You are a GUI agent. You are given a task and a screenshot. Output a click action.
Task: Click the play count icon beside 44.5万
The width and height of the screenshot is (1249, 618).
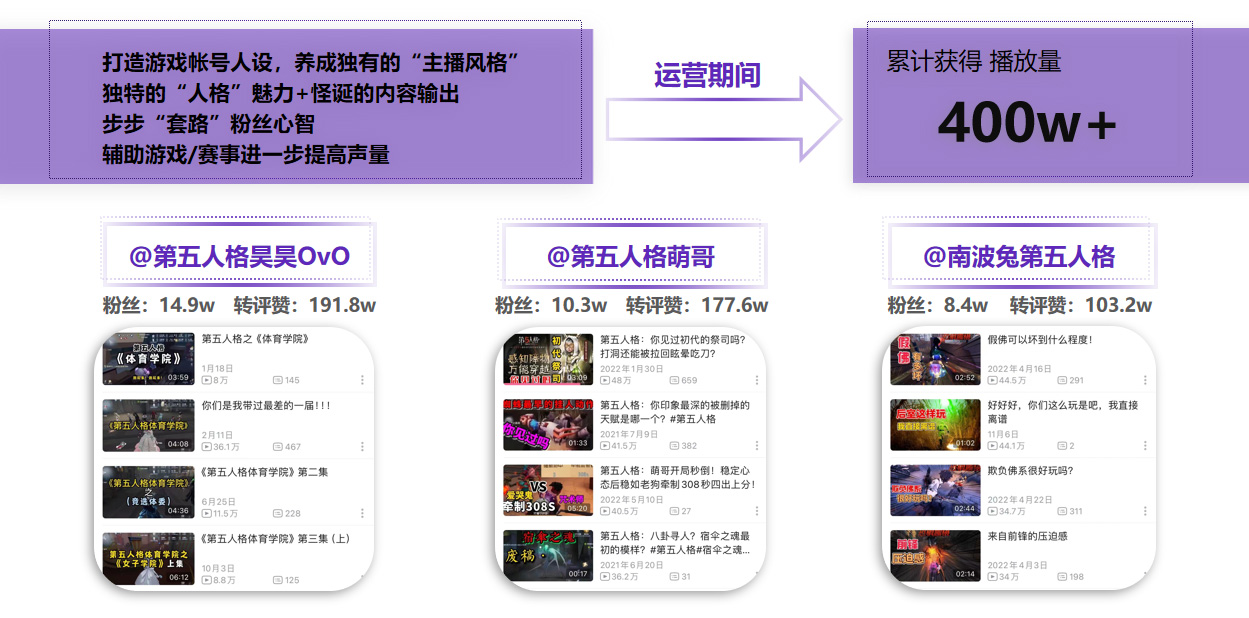[992, 380]
